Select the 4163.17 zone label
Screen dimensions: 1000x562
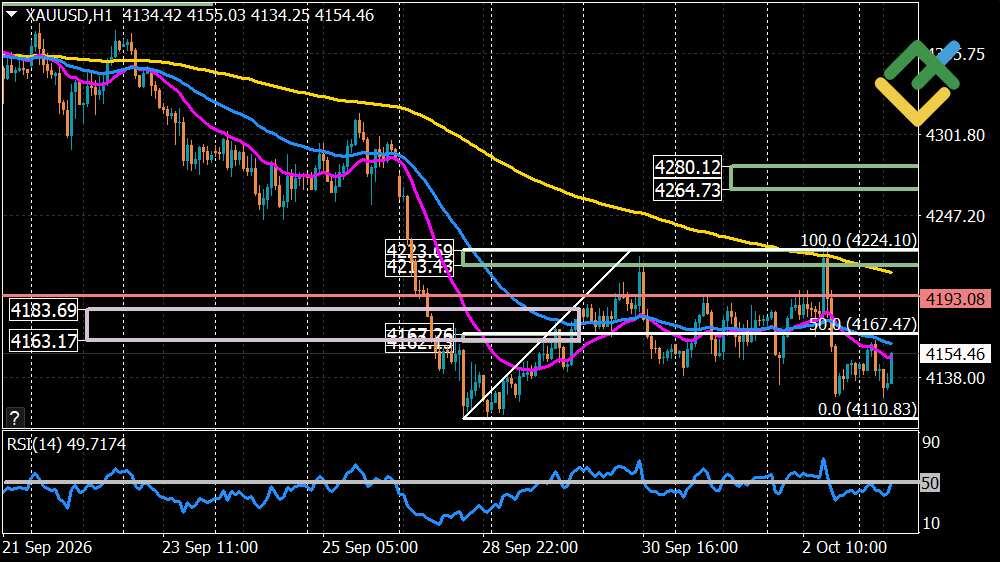pos(44,341)
